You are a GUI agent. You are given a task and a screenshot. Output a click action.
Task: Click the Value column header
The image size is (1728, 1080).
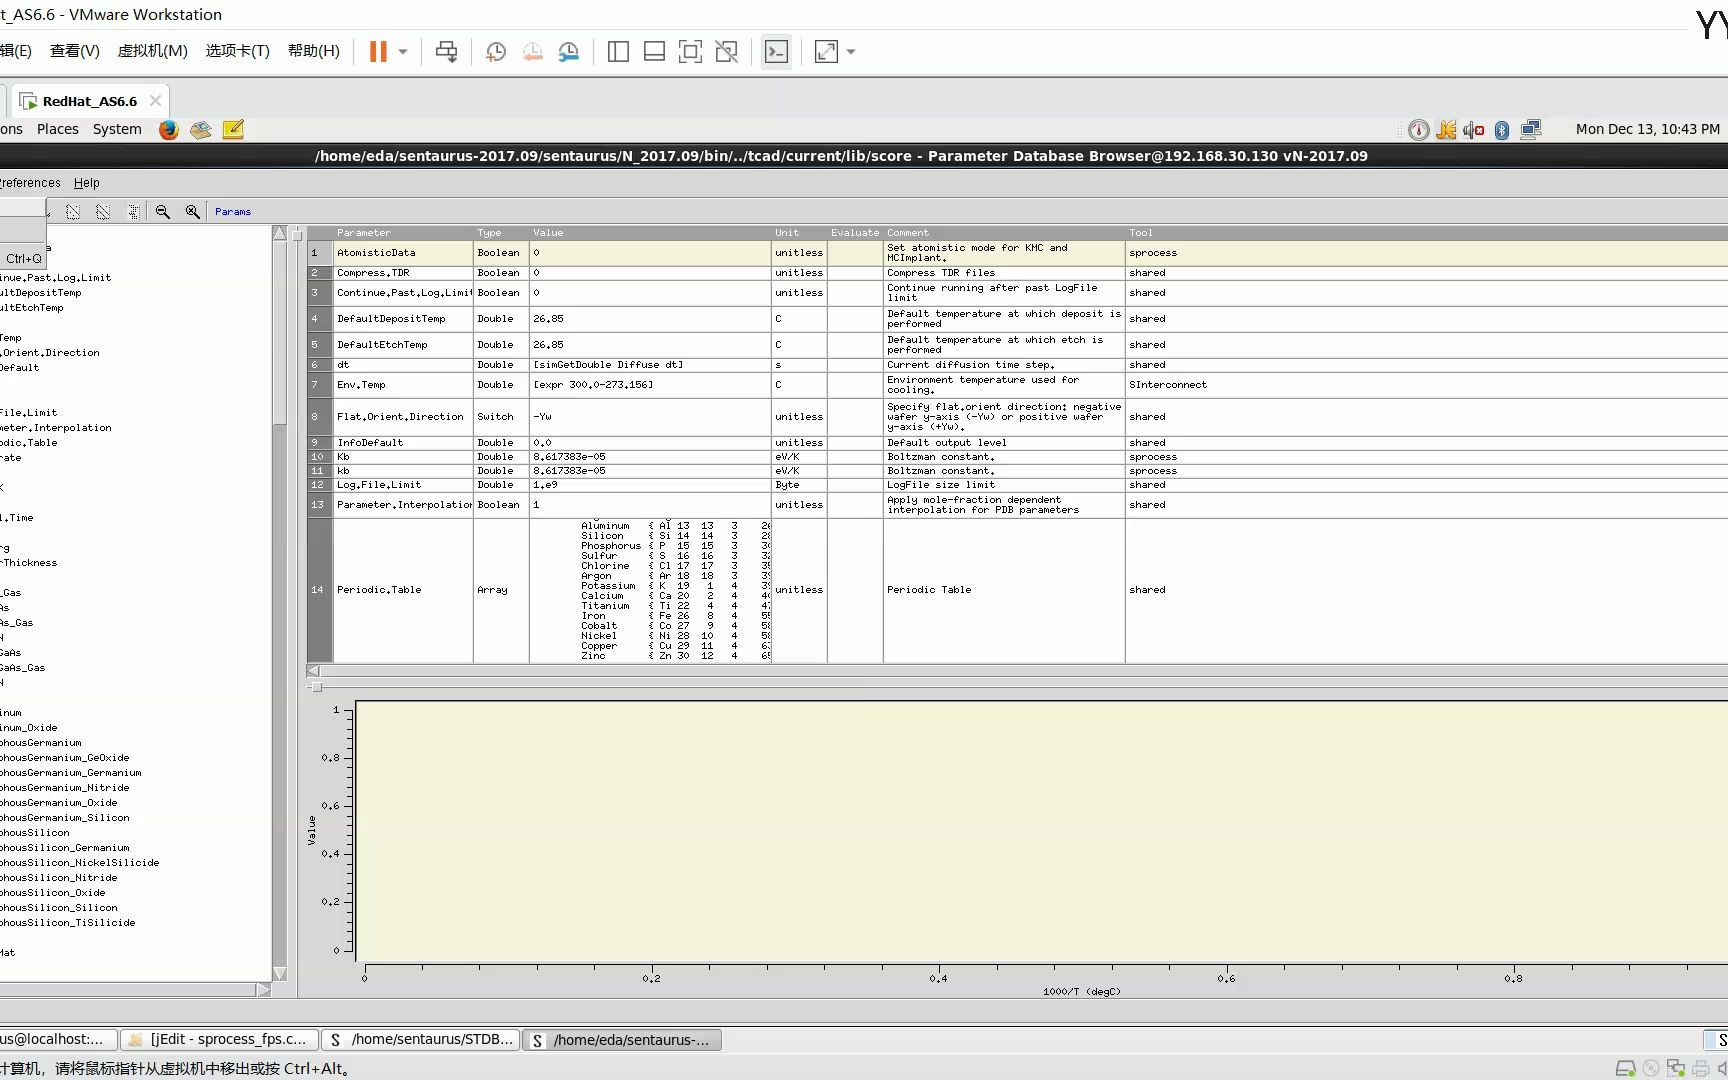tap(650, 232)
